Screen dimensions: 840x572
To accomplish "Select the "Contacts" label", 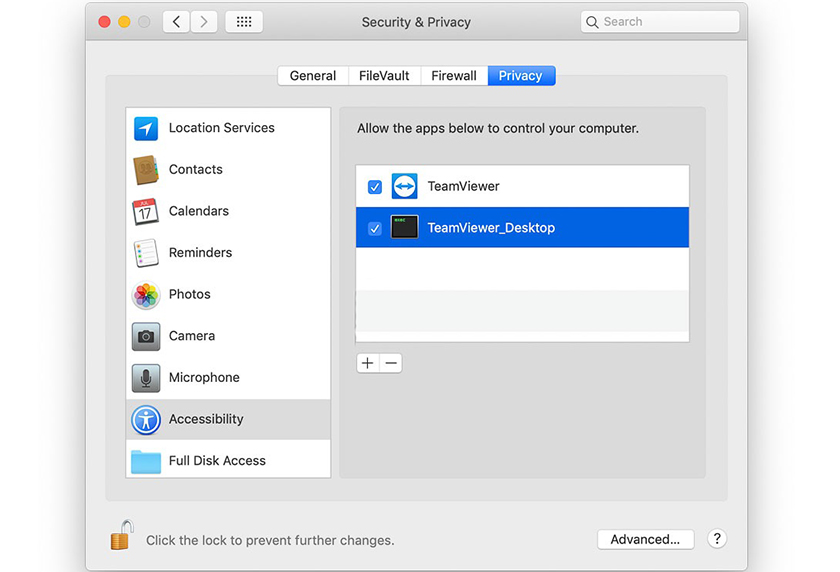I will tap(196, 169).
